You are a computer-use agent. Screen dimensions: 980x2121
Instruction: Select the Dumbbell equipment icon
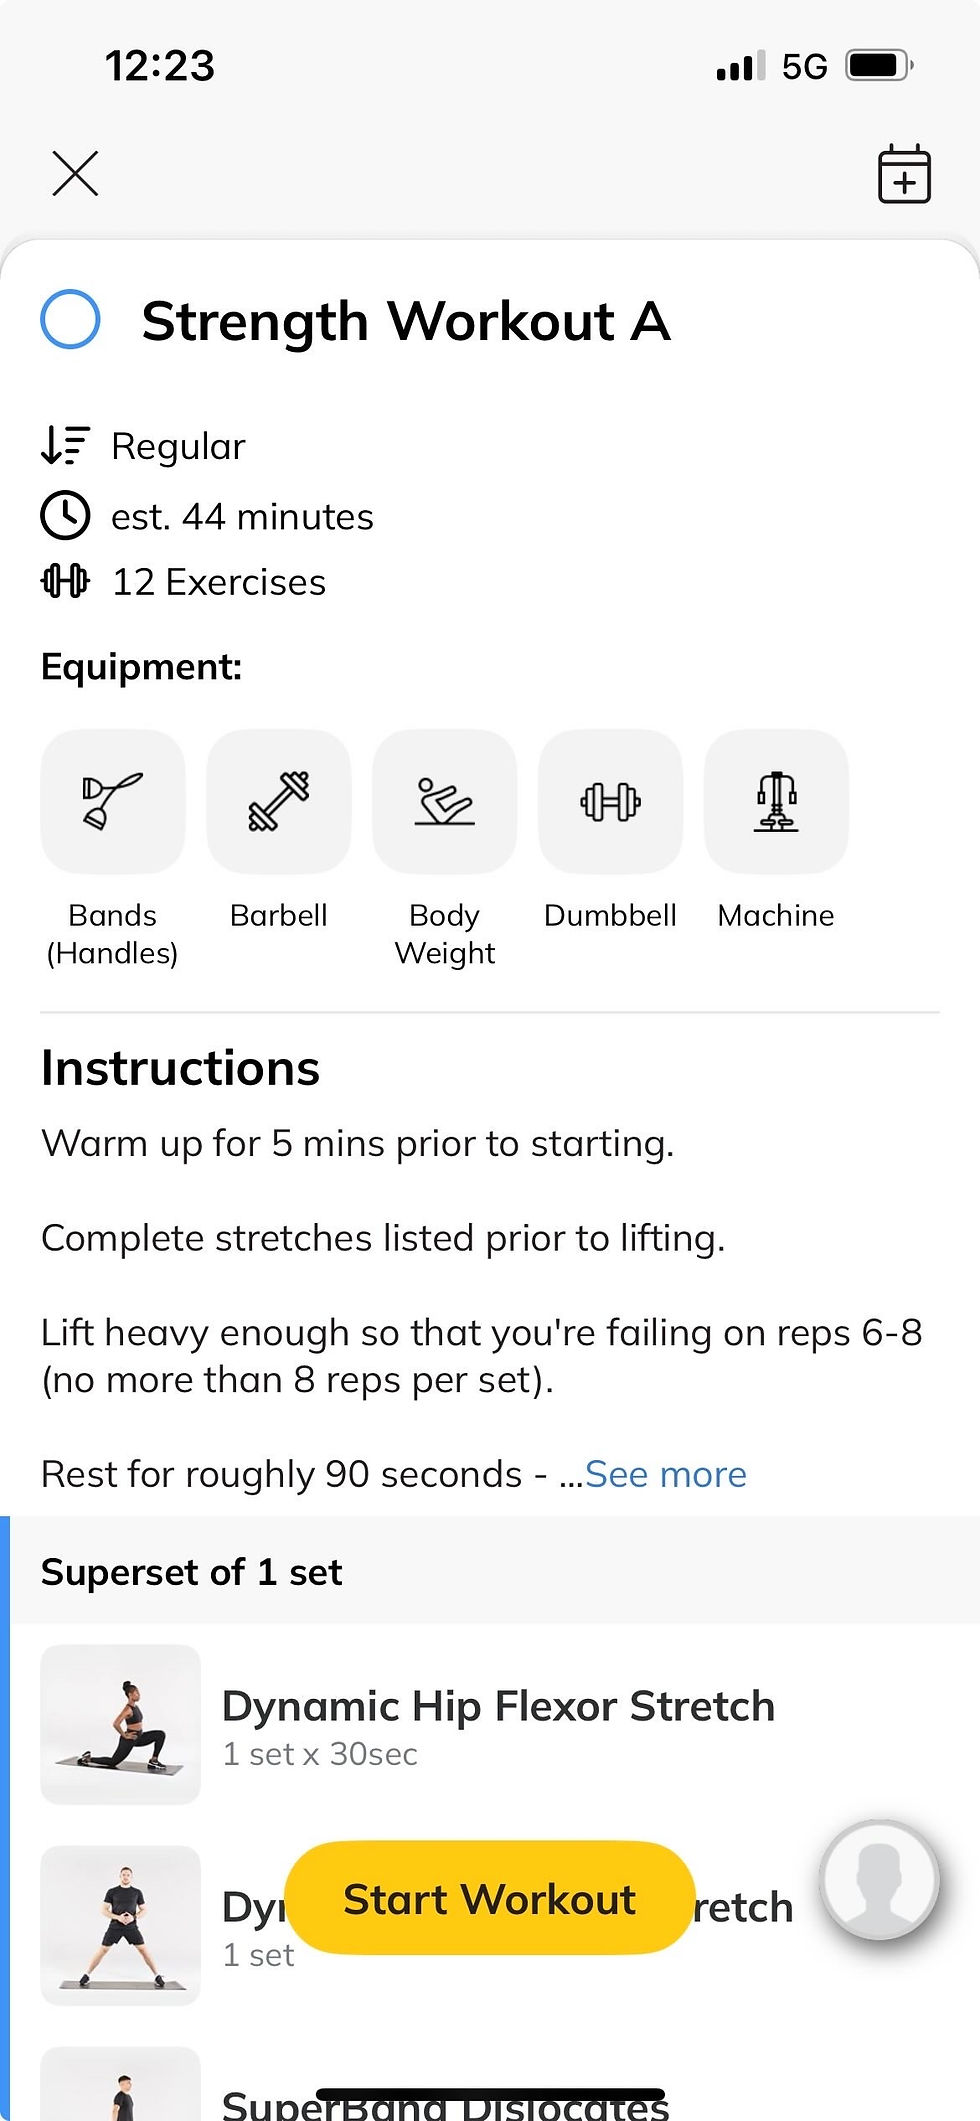[x=610, y=800]
